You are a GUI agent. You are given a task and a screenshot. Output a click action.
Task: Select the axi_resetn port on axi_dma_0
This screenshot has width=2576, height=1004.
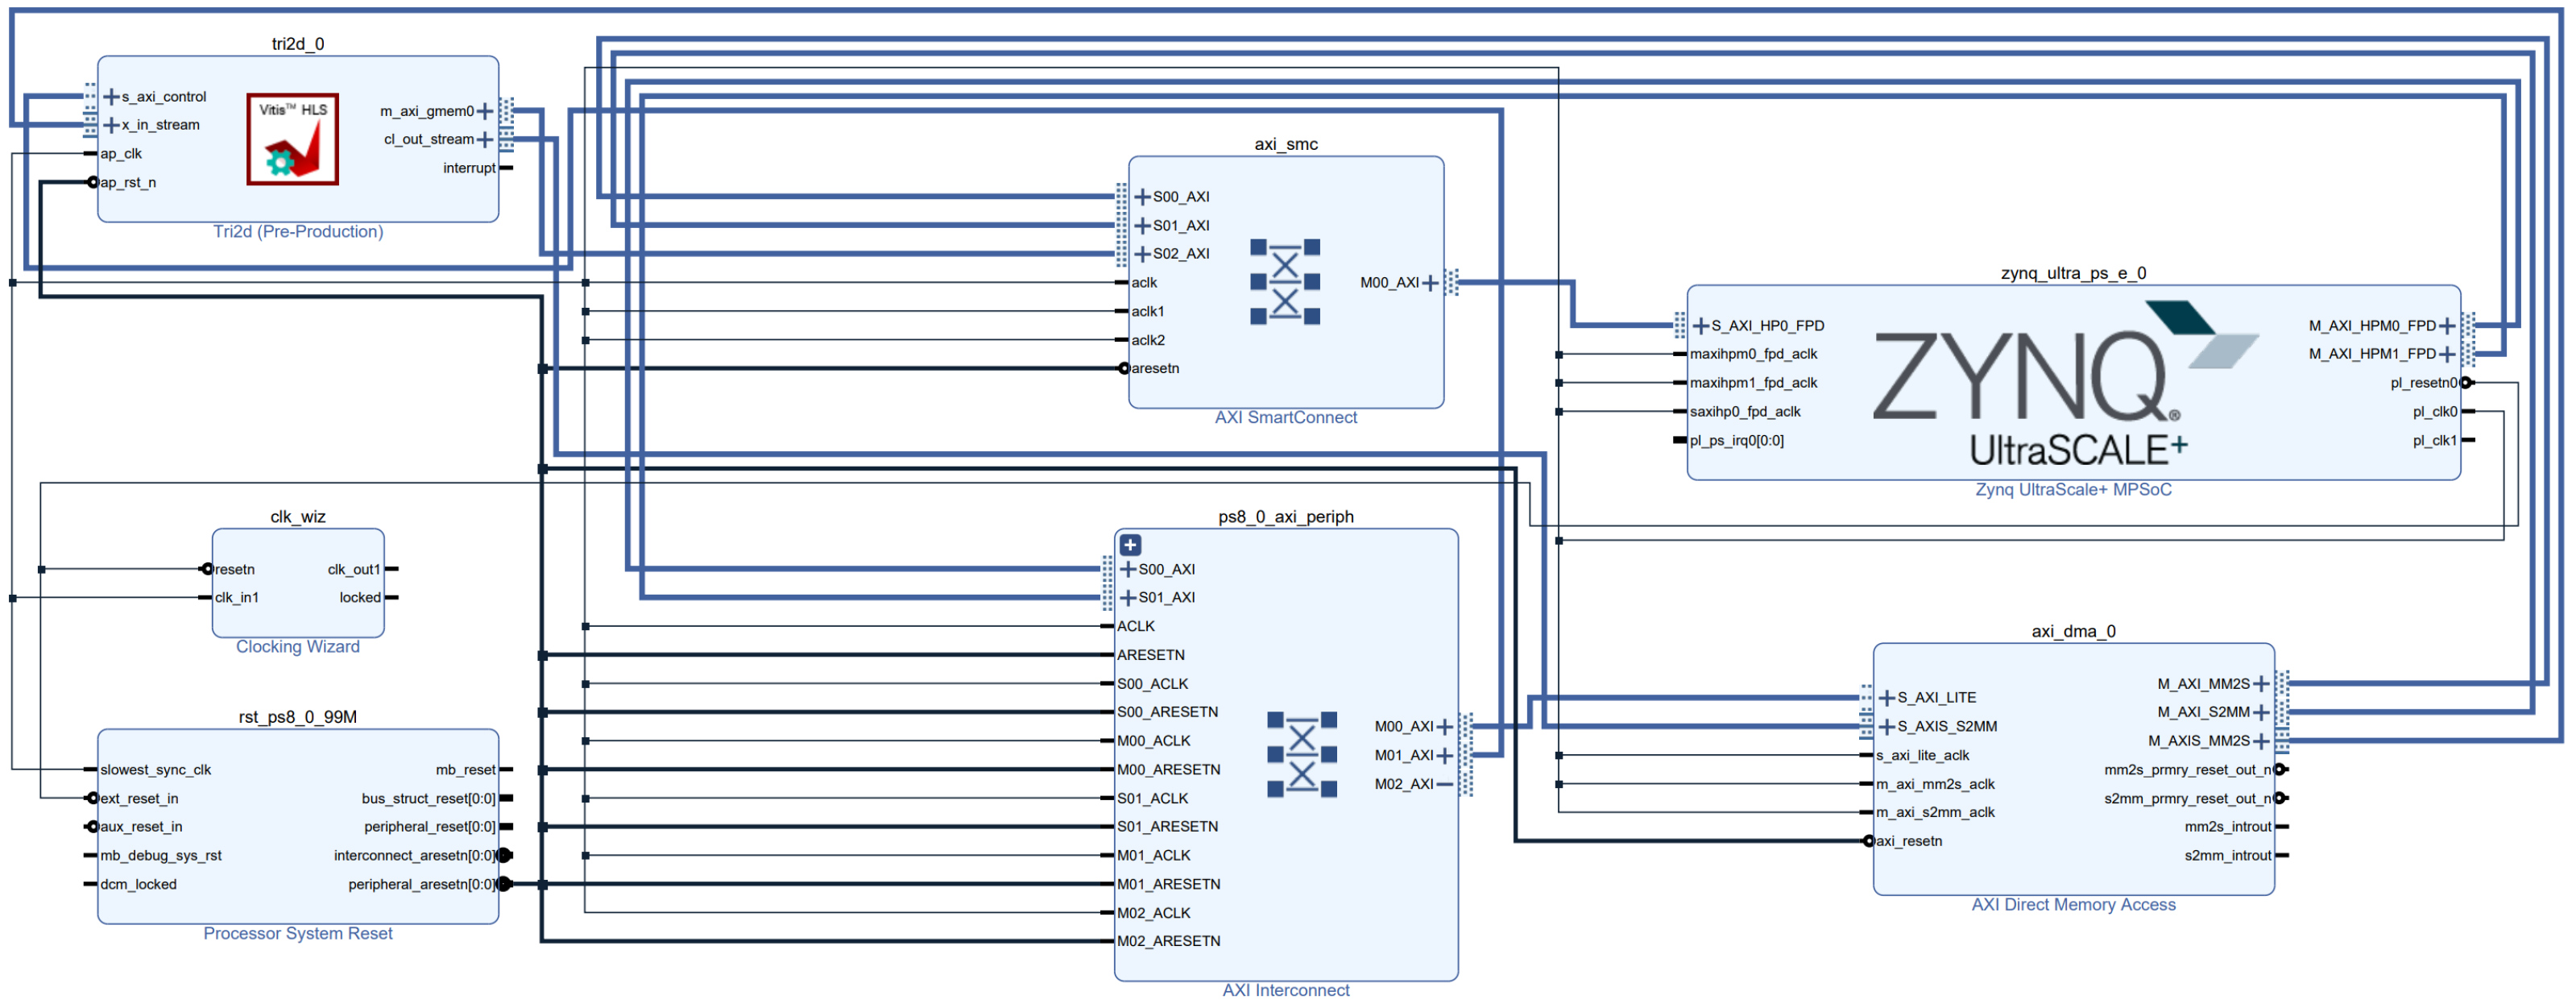point(1909,842)
